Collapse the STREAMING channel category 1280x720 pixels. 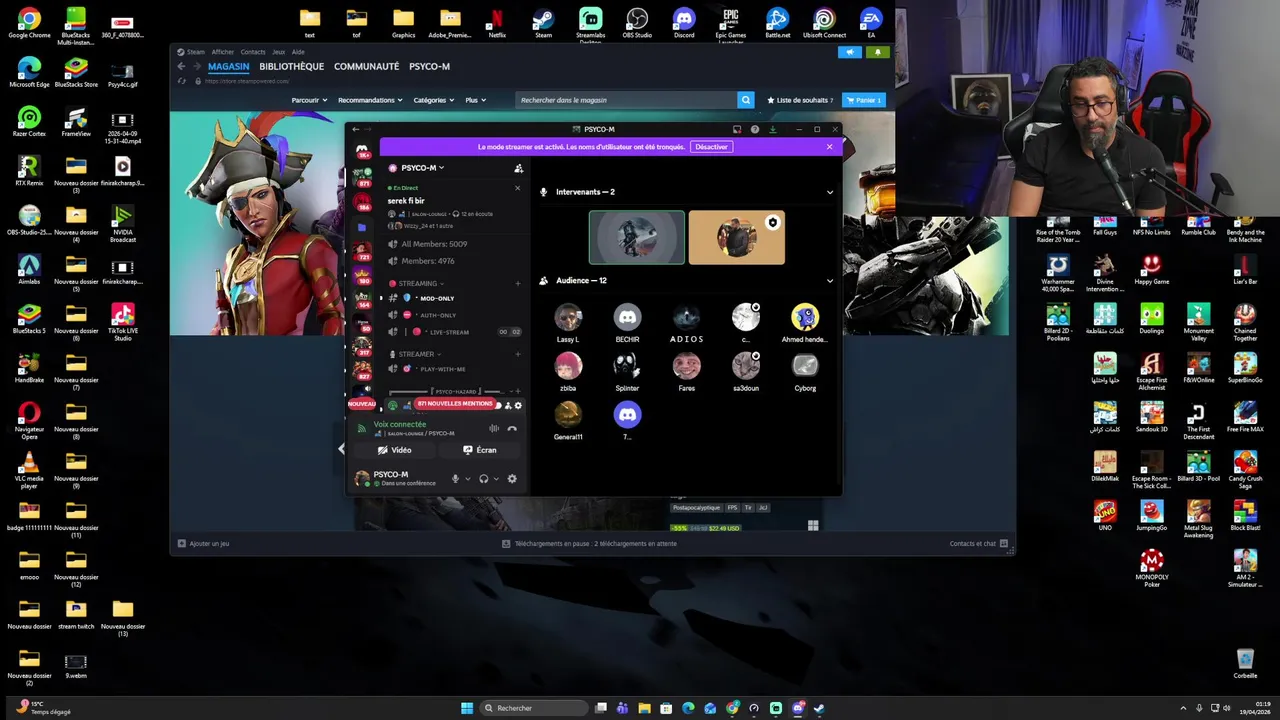(417, 283)
